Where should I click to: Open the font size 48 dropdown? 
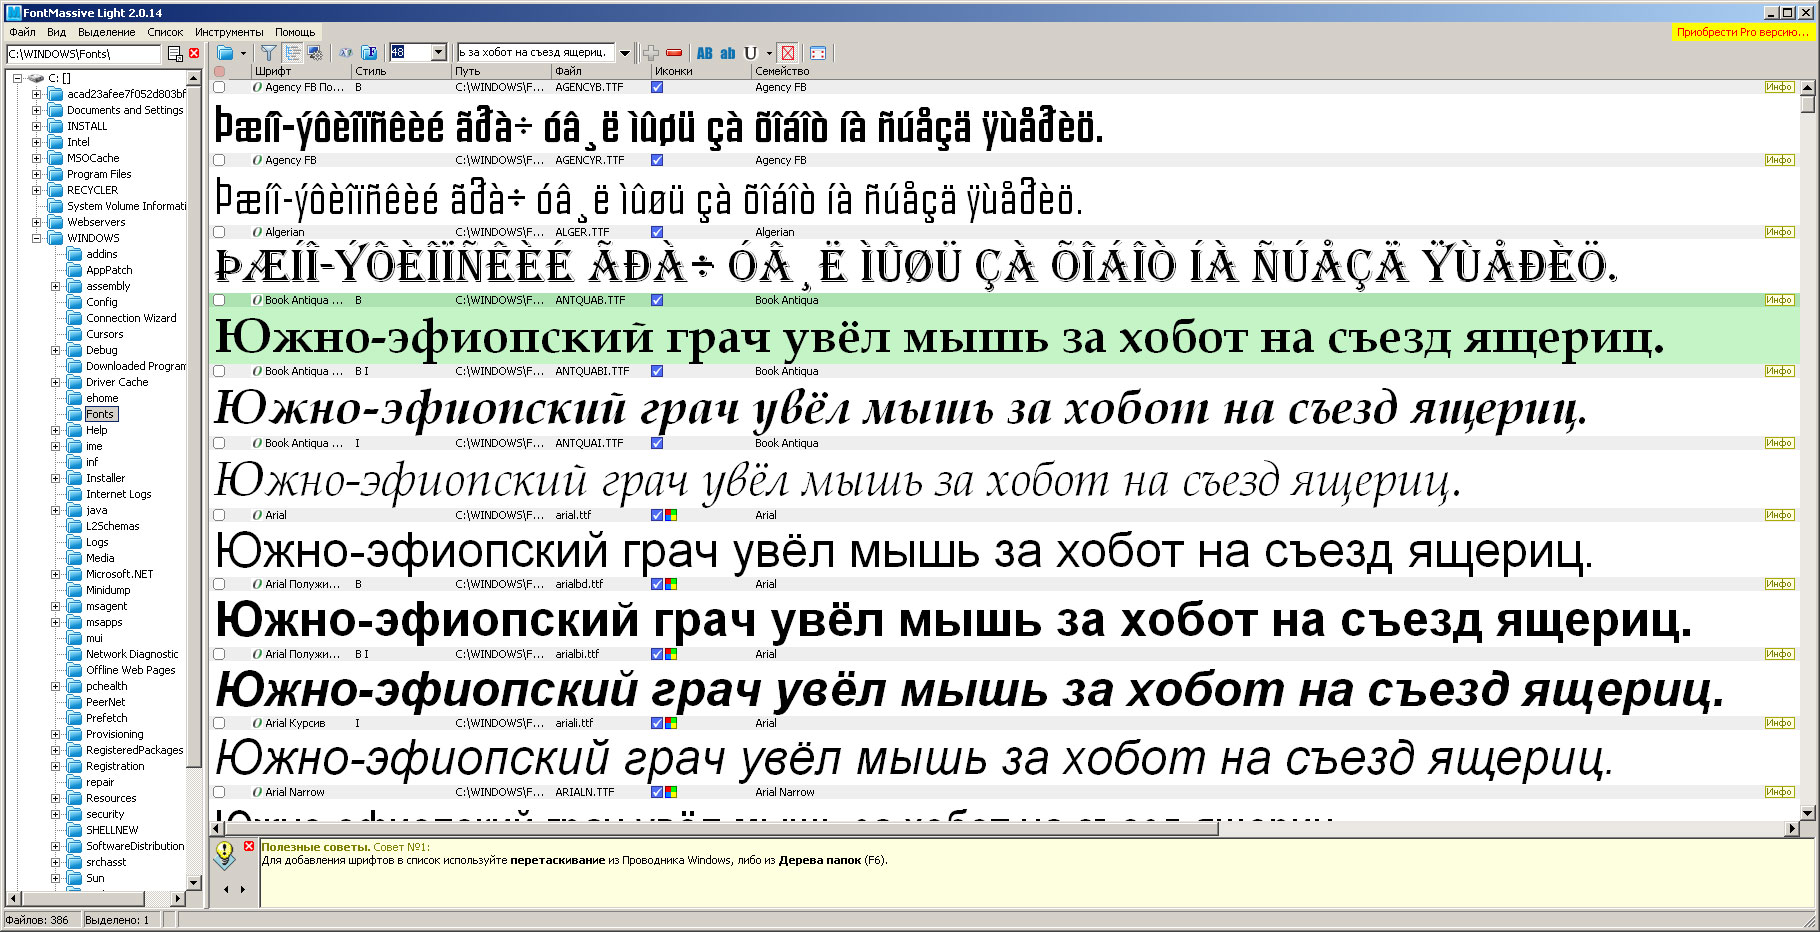[438, 53]
